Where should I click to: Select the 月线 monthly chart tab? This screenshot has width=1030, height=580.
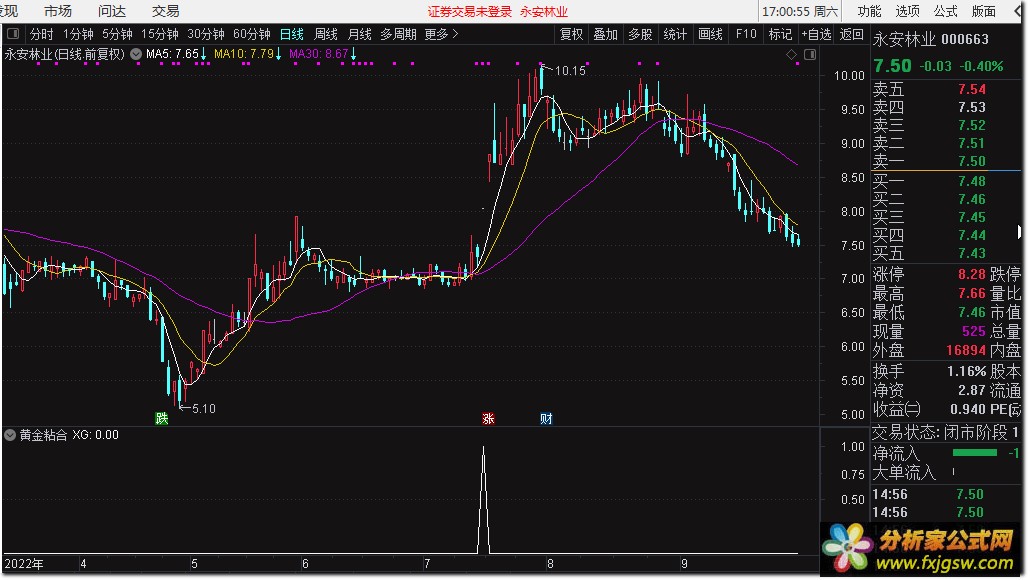pyautogui.click(x=359, y=34)
